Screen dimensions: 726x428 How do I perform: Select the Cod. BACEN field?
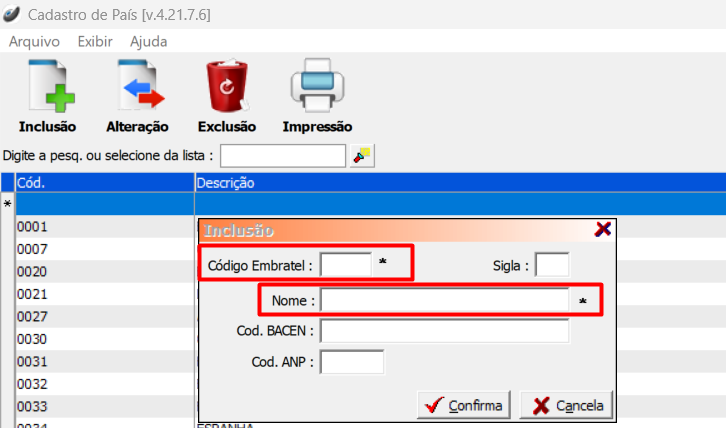[x=444, y=331]
